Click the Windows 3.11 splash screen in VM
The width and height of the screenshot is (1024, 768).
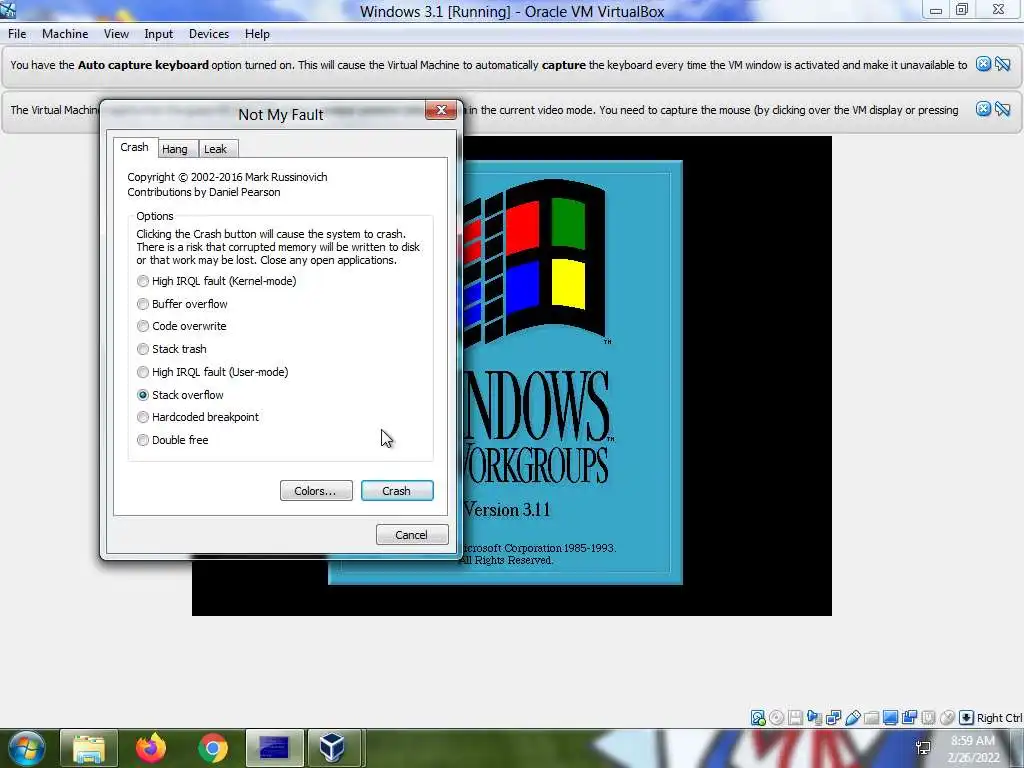[571, 372]
